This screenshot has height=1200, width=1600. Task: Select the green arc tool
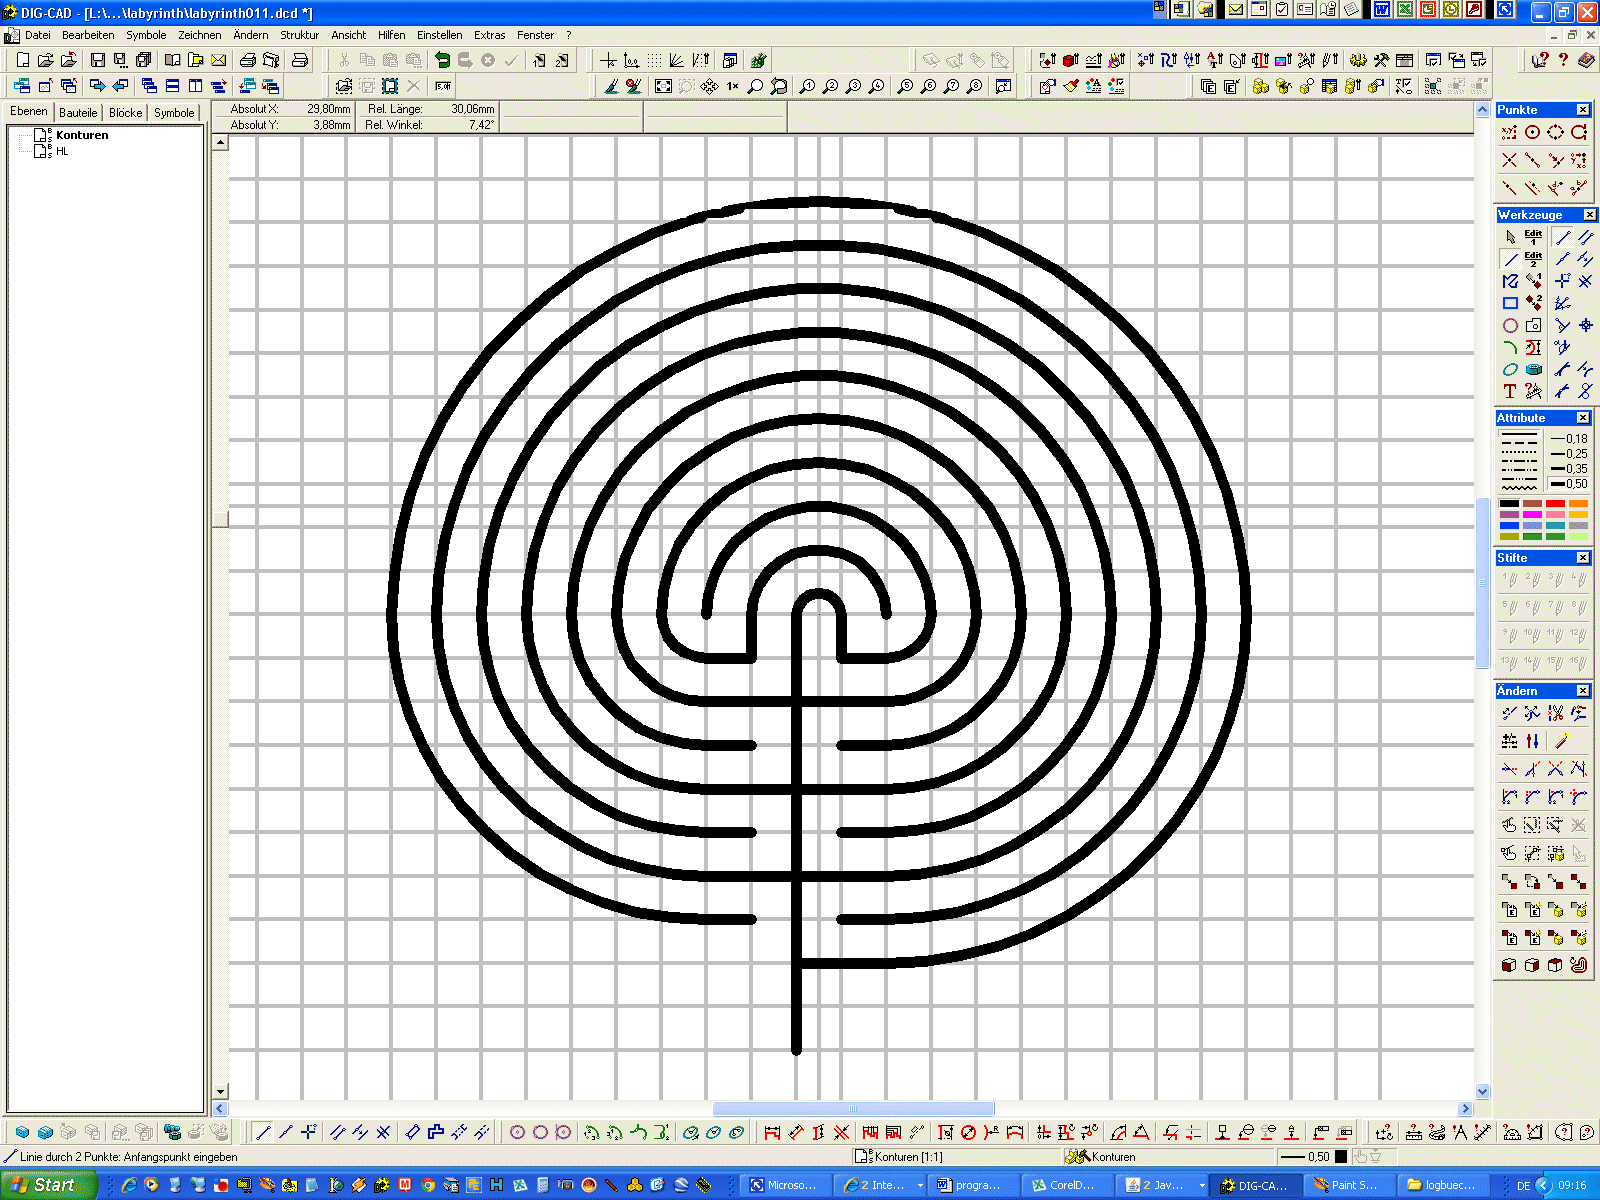pyautogui.click(x=1510, y=347)
